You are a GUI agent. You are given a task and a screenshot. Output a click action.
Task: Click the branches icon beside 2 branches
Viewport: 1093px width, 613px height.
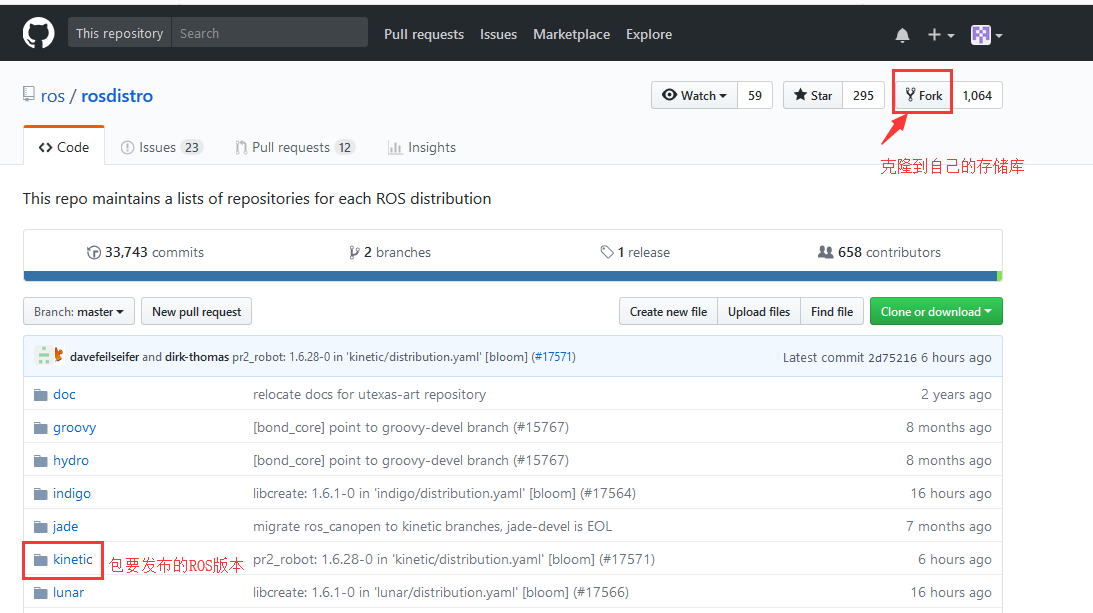pyautogui.click(x=354, y=252)
